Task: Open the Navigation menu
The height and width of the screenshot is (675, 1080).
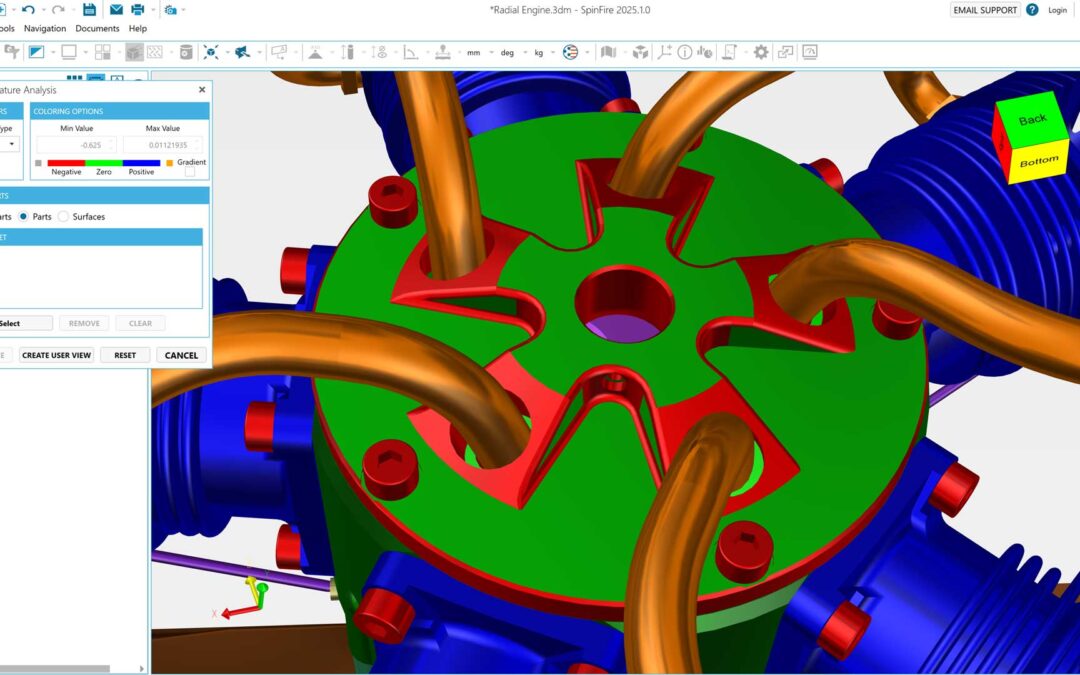Action: [x=45, y=28]
